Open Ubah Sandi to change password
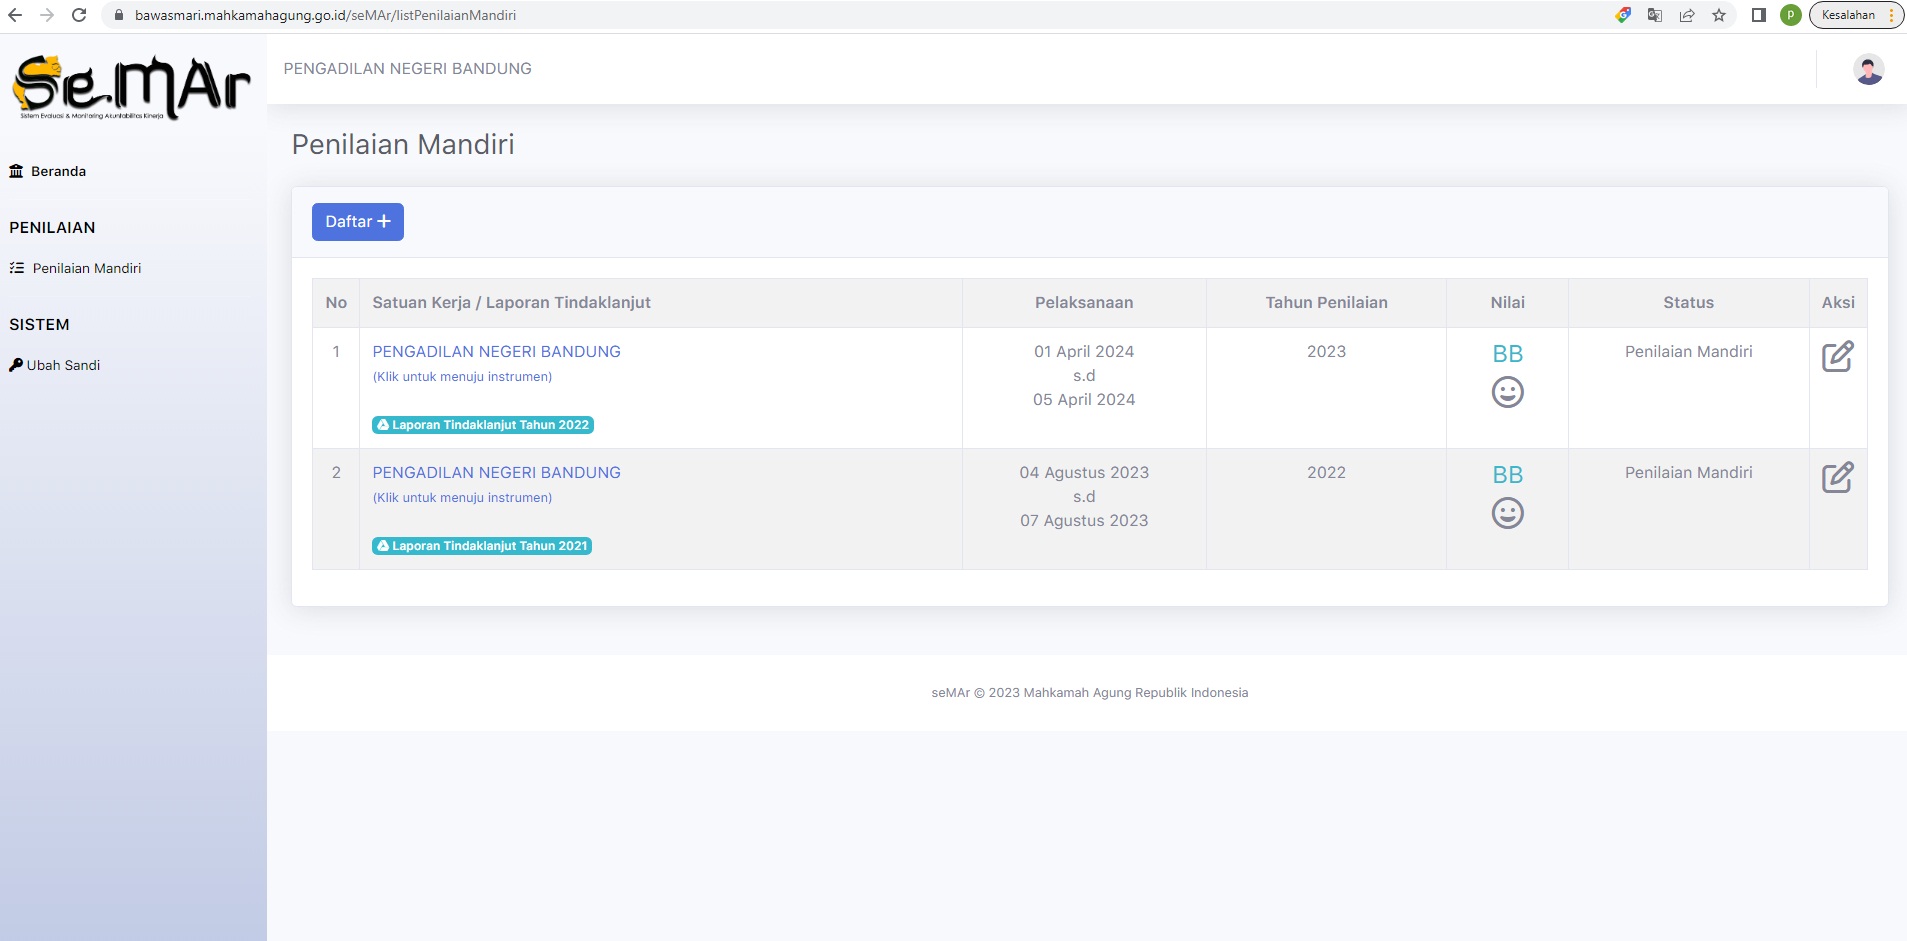 point(63,365)
